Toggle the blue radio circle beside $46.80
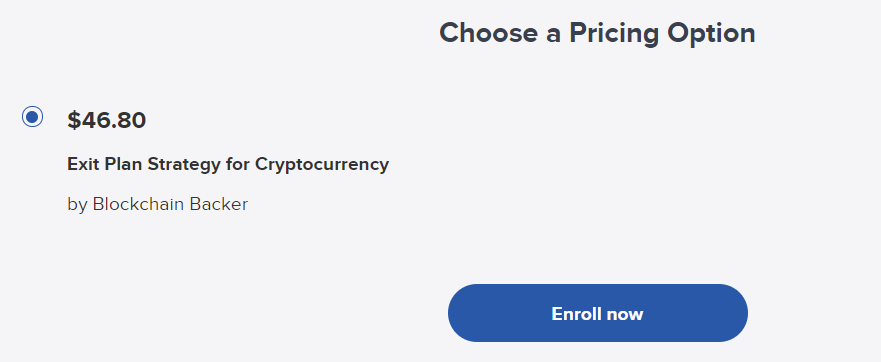 tap(33, 116)
